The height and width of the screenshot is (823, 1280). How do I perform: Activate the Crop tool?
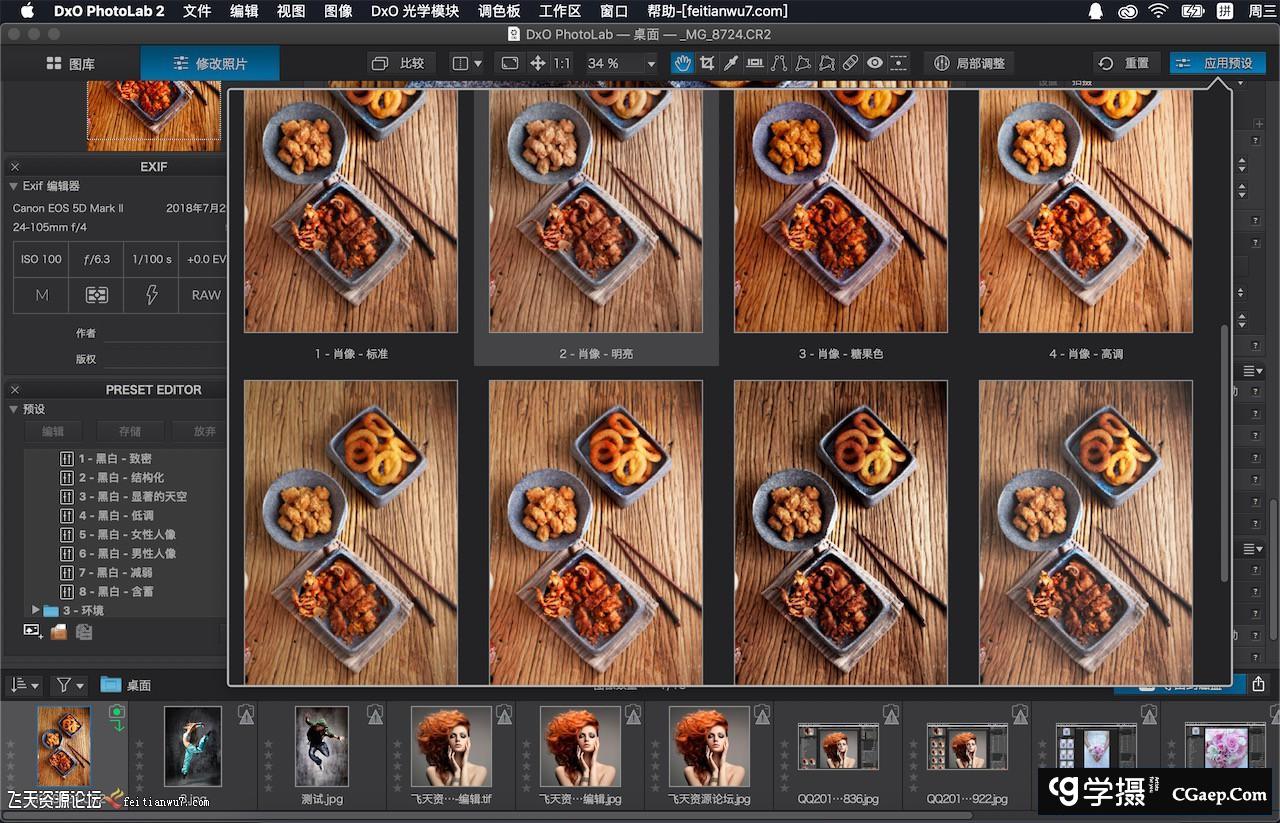tap(707, 63)
